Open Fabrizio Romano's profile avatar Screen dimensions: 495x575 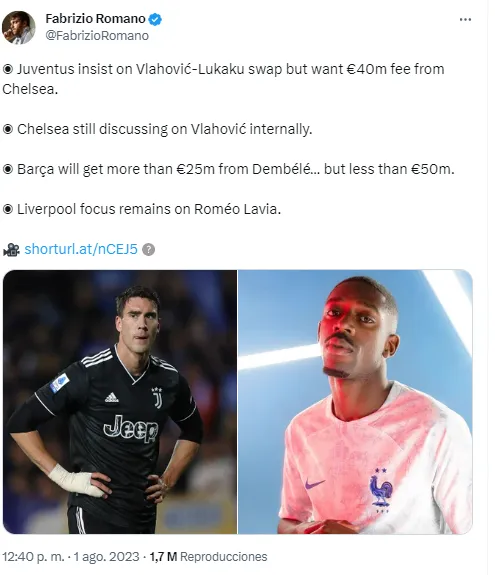pos(18,28)
